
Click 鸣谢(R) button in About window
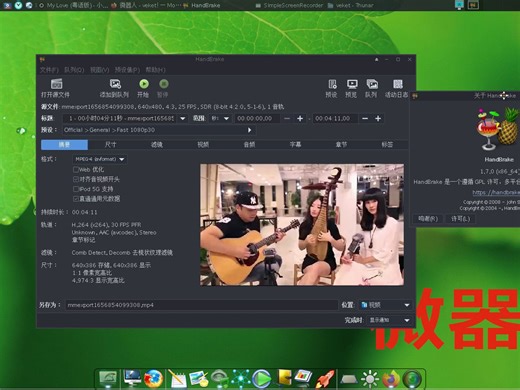point(428,219)
